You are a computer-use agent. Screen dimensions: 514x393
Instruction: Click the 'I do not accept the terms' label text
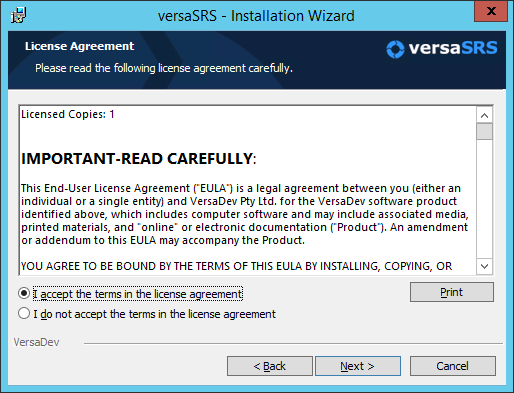pyautogui.click(x=154, y=314)
